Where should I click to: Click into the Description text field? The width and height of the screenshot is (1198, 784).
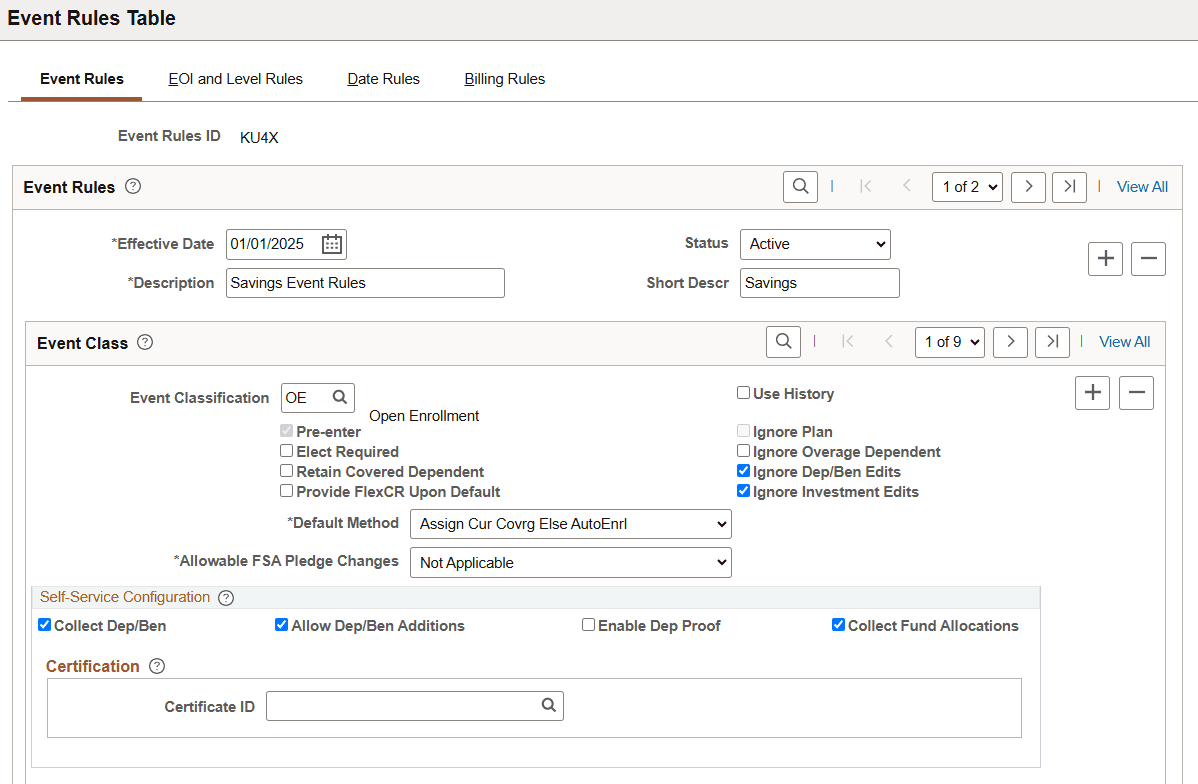tap(365, 283)
